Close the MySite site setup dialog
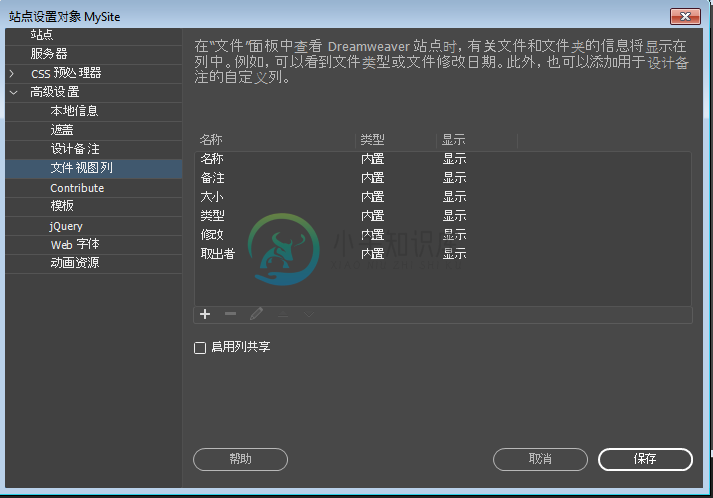 (685, 16)
